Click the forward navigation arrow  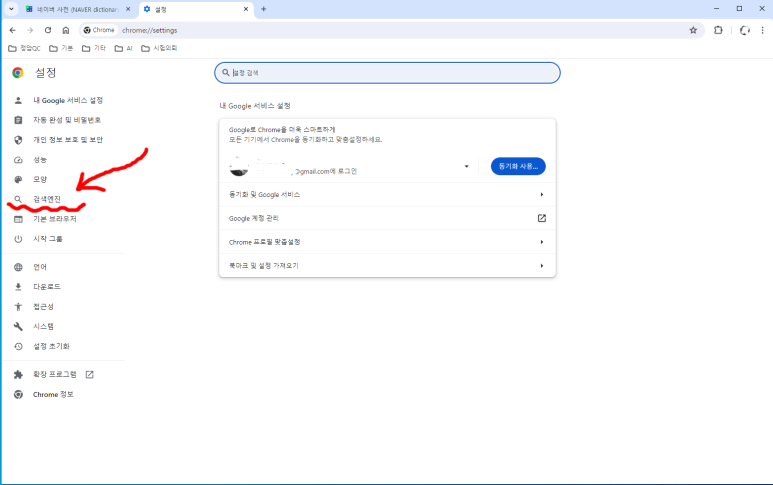pyautogui.click(x=30, y=30)
